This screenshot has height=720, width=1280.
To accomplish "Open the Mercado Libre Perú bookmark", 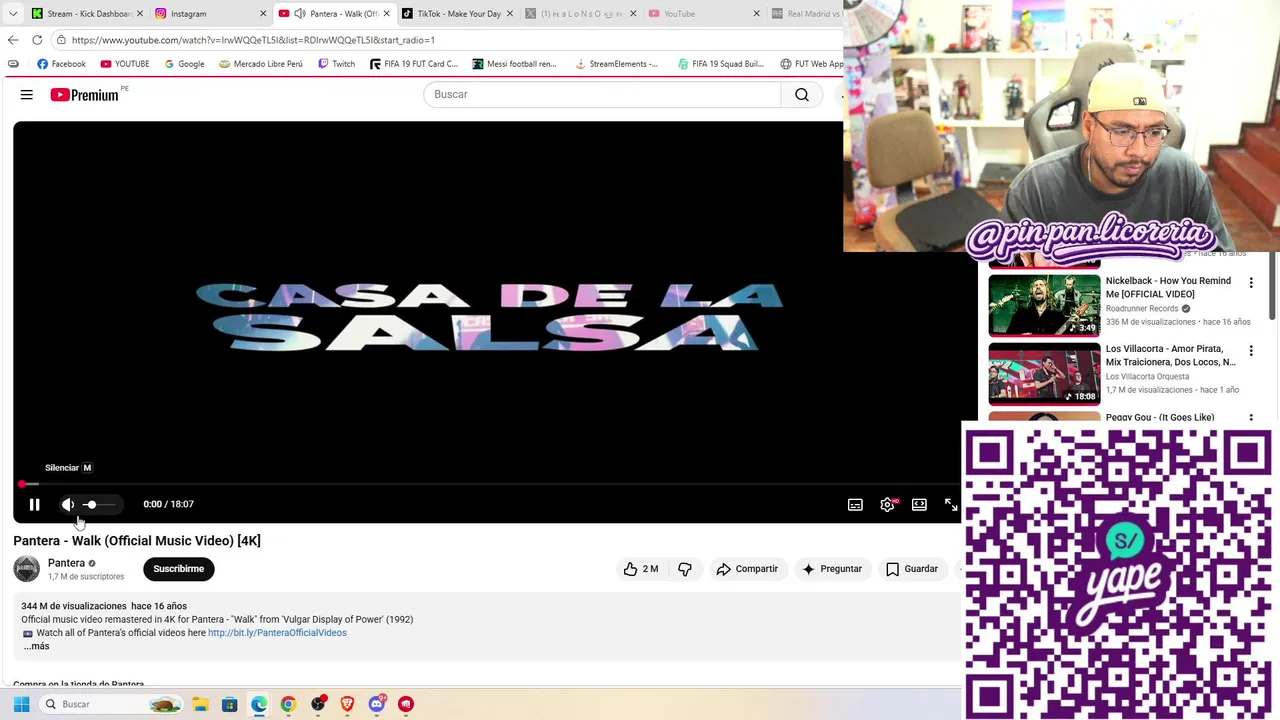I will 260,64.
